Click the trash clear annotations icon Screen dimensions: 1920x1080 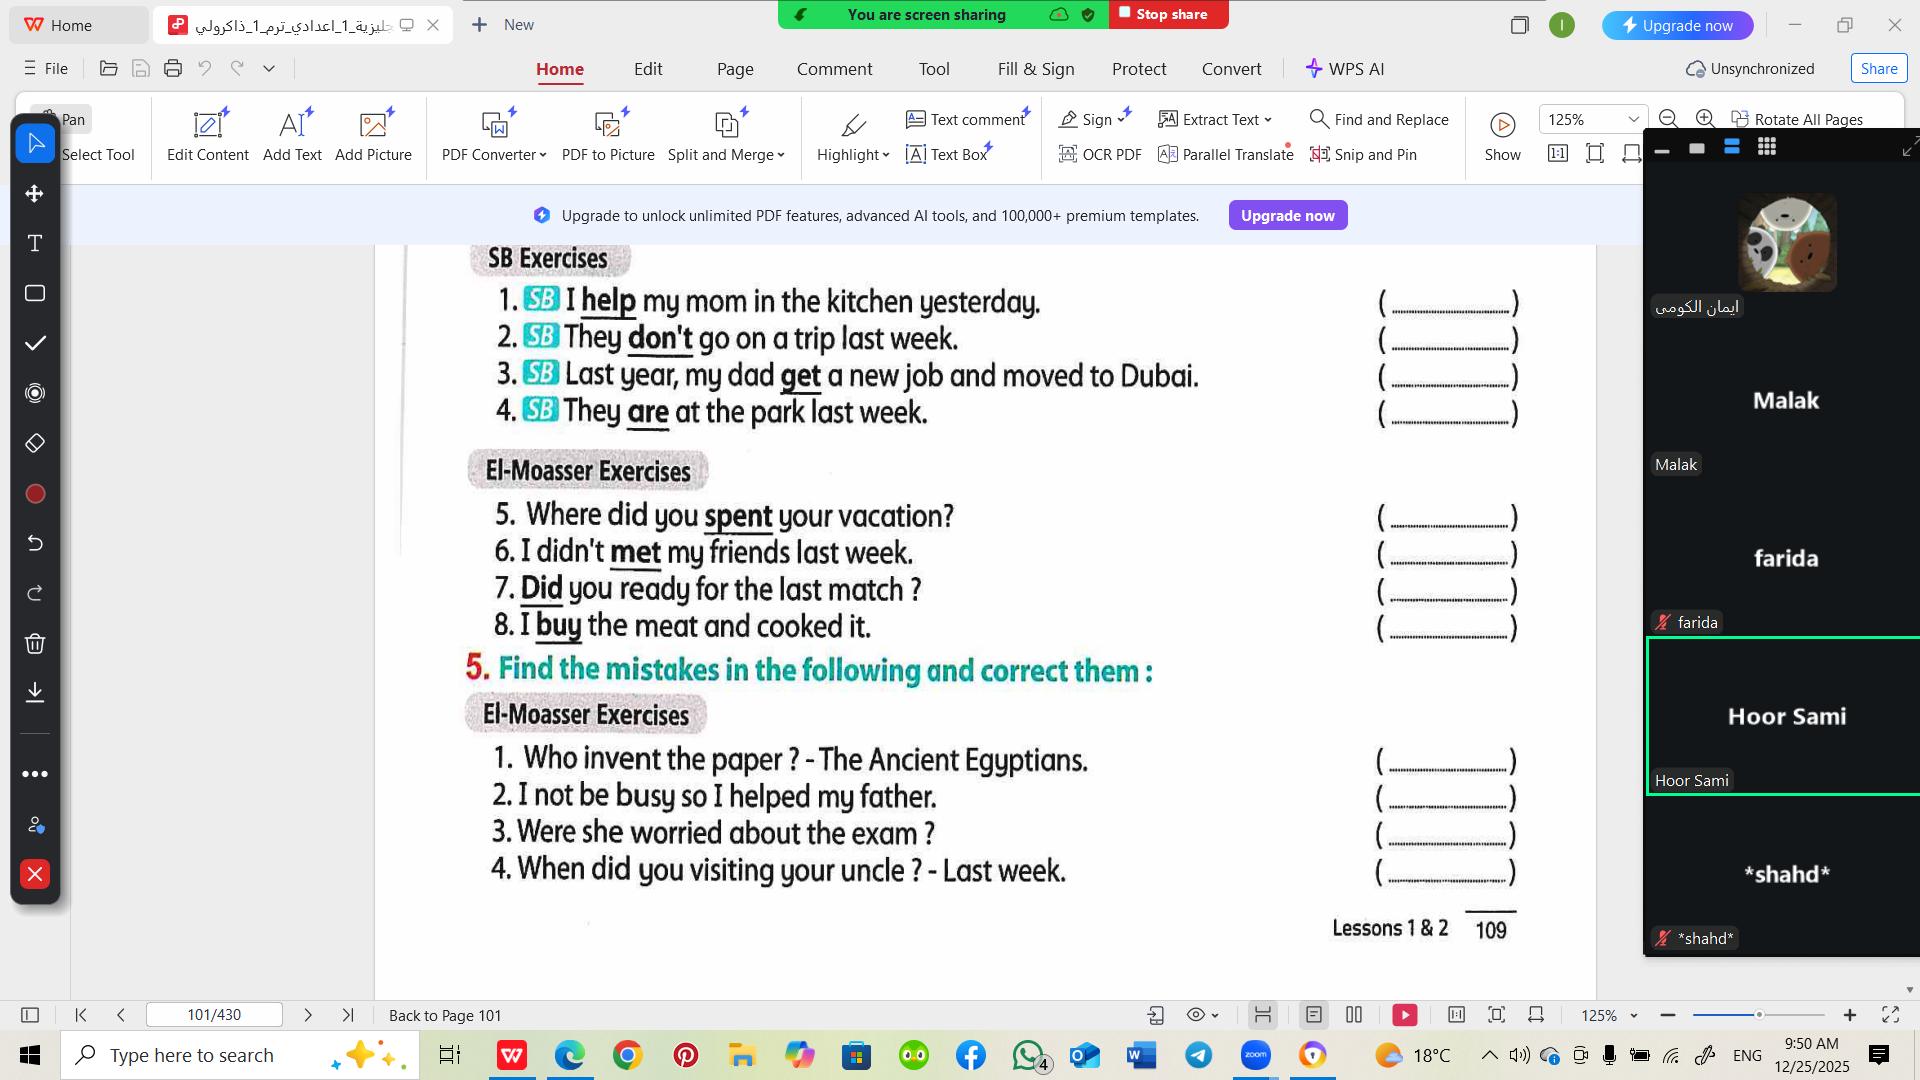pyautogui.click(x=35, y=643)
